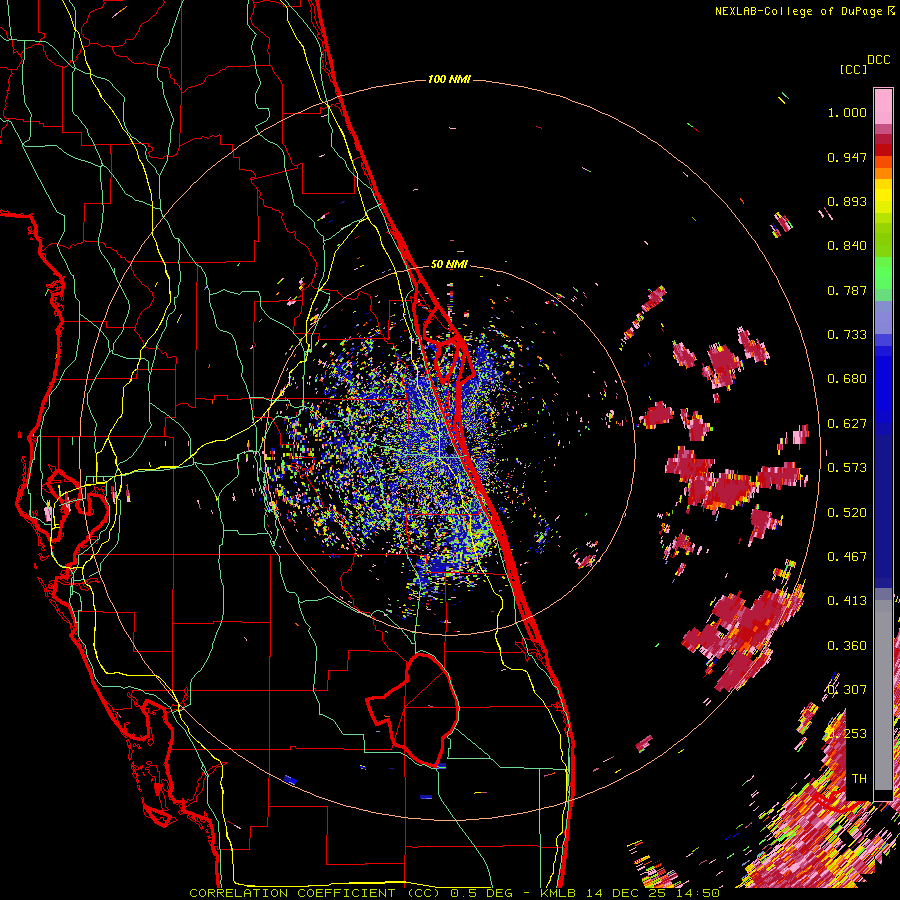Click the 0.680 scale value

[847, 379]
